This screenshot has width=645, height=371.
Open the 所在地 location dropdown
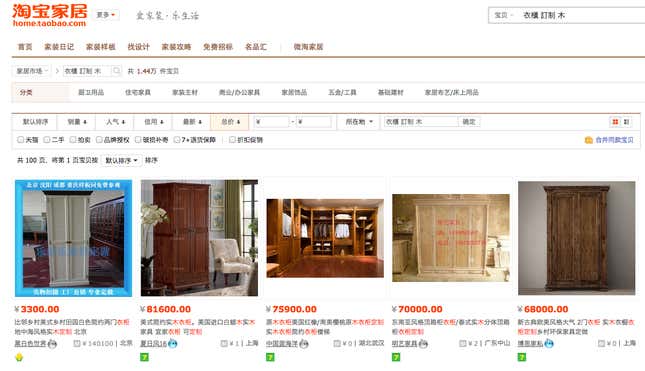coord(359,122)
